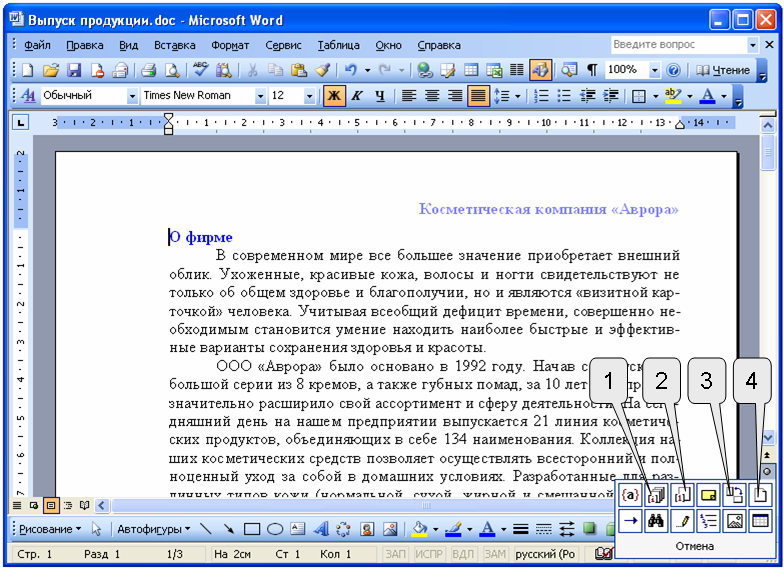Click the Show formatting marks (¶) icon

pos(592,70)
